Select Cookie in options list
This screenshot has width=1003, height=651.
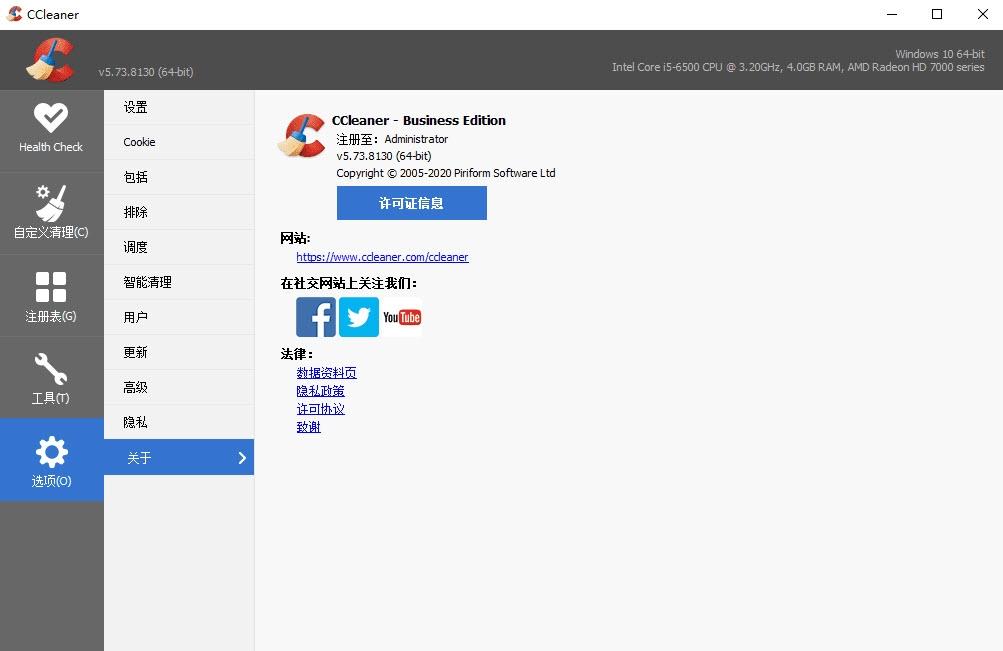[x=179, y=142]
